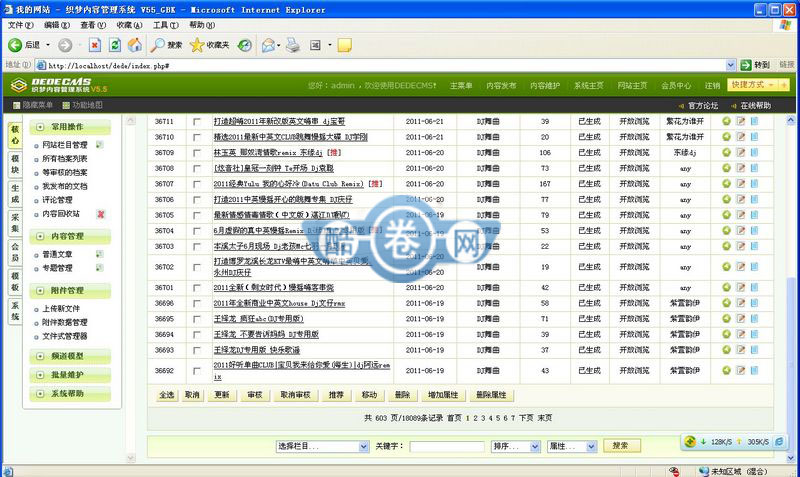This screenshot has height=477, width=800.
Task: Click the IE Refresh page icon
Action: tap(115, 45)
